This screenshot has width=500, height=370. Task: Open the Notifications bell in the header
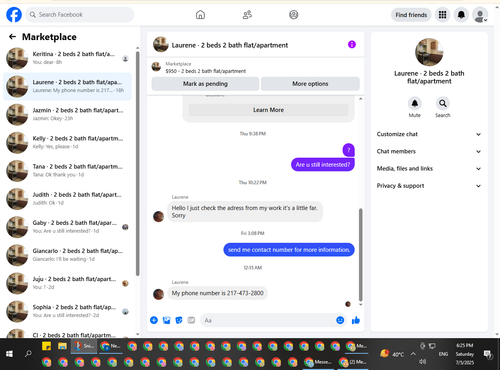click(x=461, y=15)
